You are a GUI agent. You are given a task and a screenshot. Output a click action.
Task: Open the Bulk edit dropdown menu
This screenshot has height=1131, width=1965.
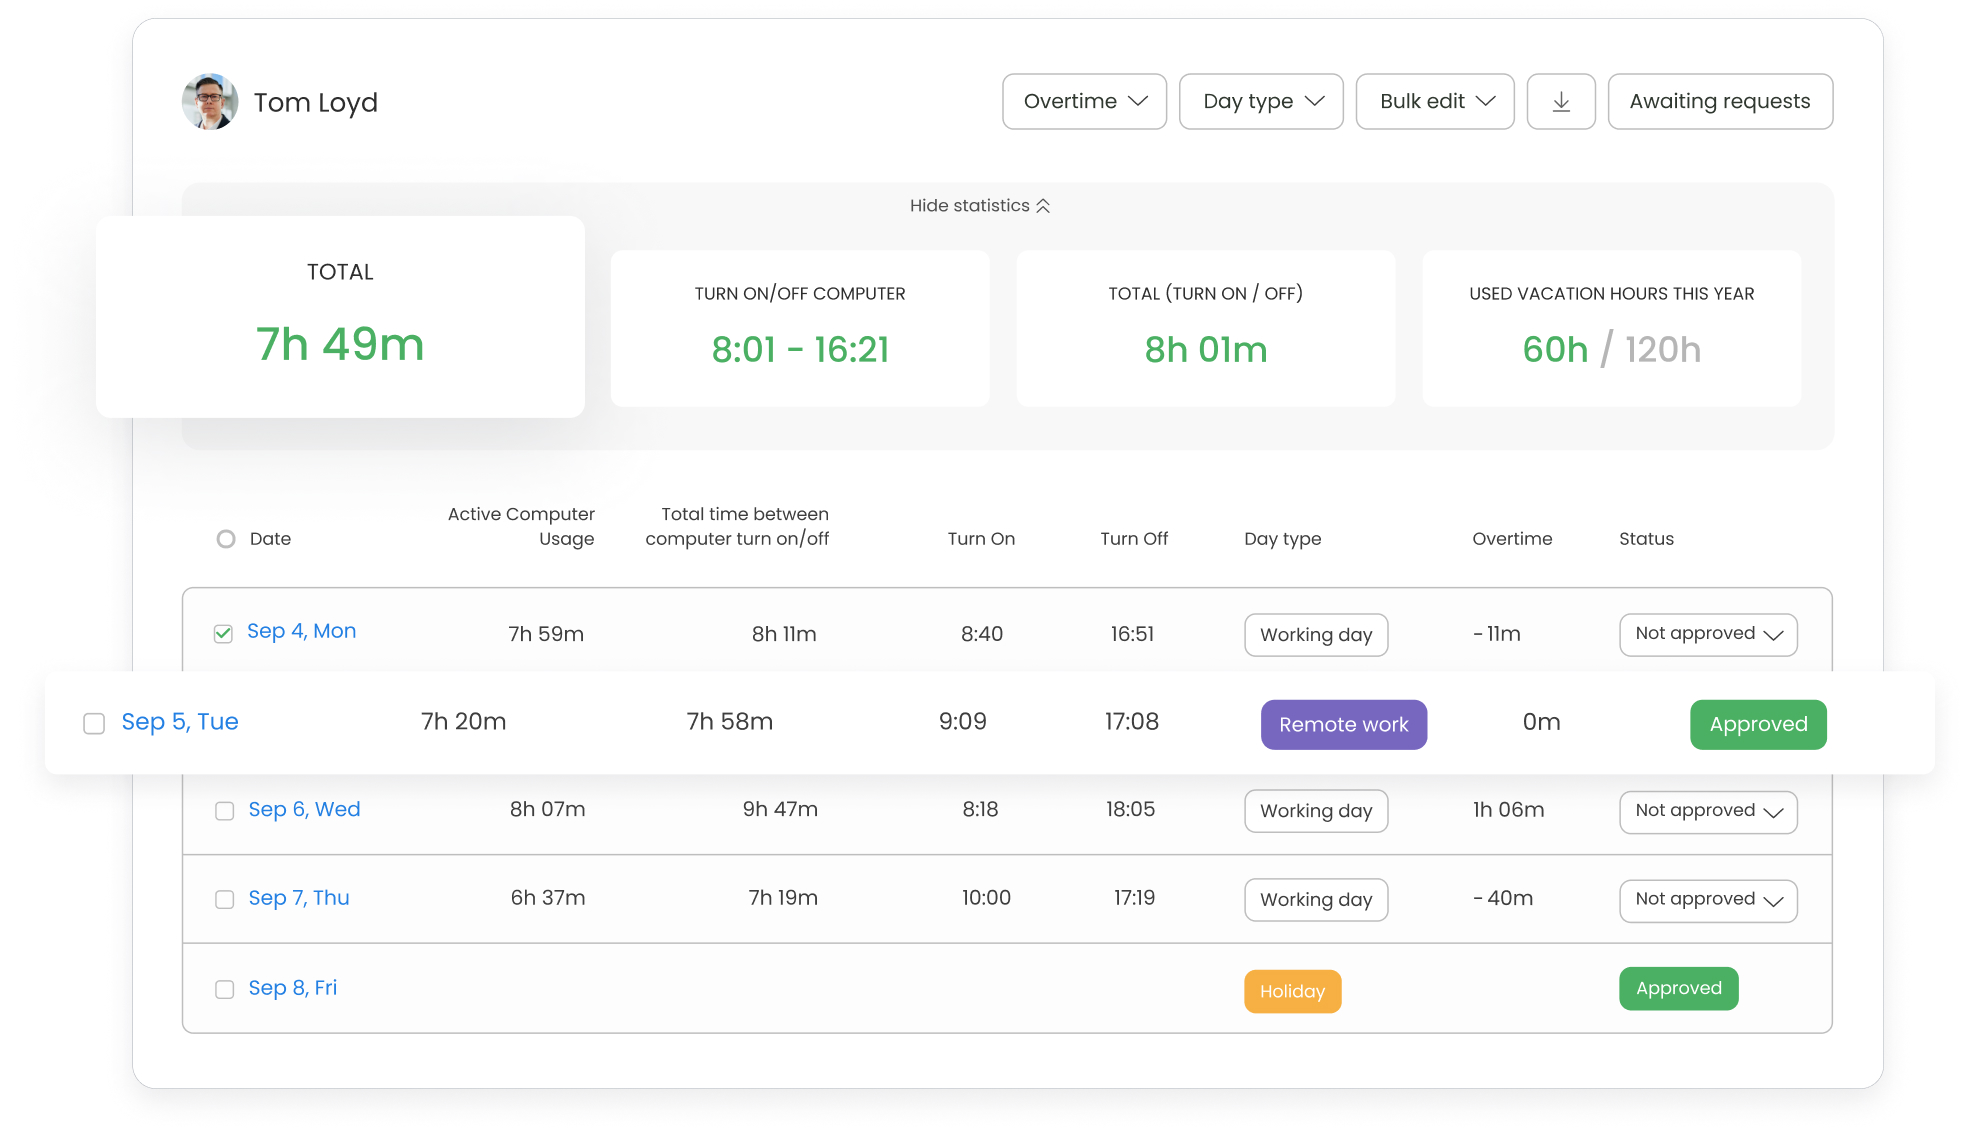(x=1435, y=101)
